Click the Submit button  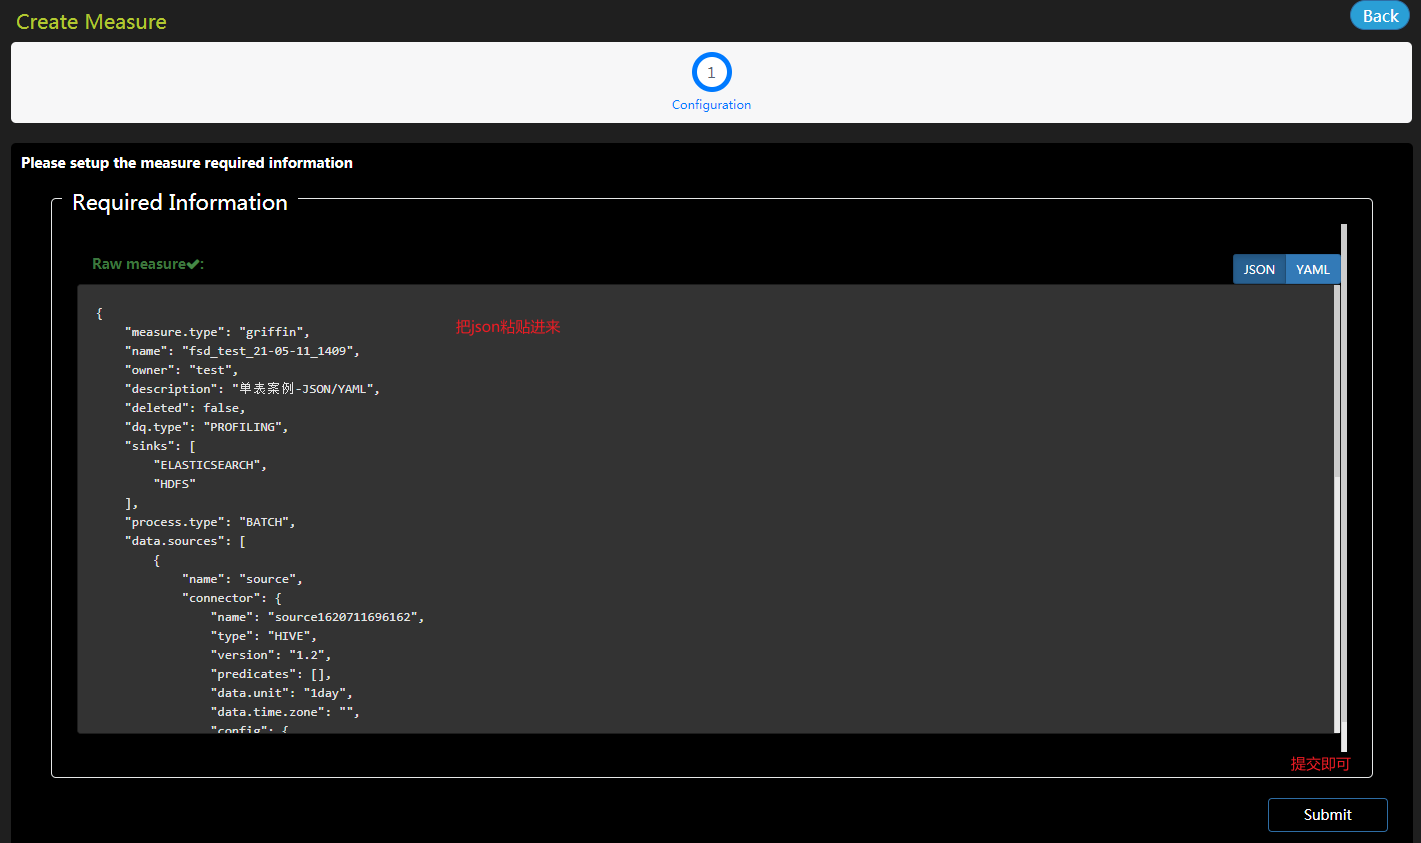pos(1327,815)
